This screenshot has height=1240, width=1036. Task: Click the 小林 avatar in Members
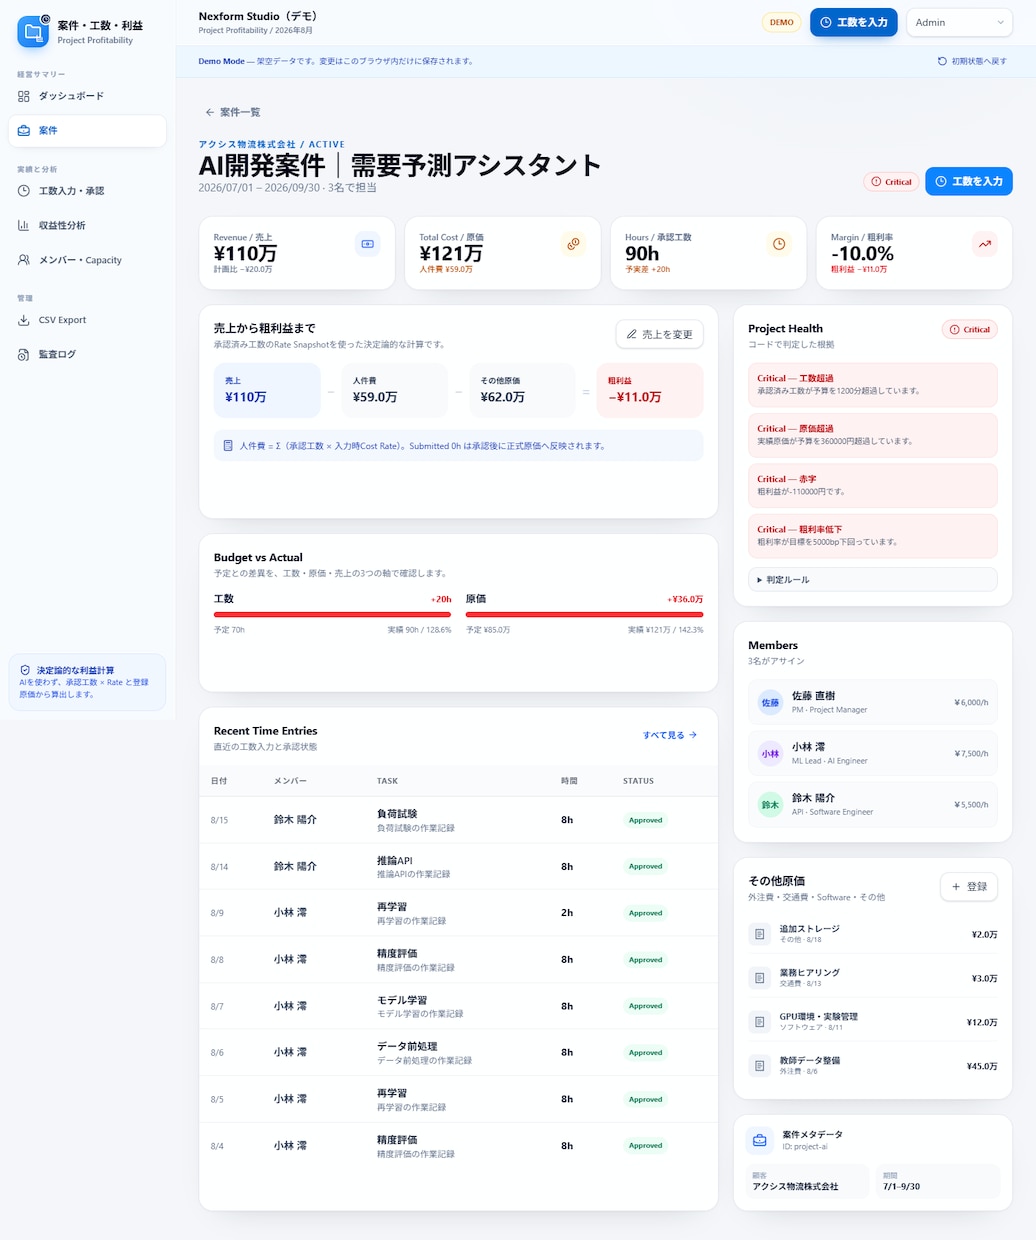(x=770, y=753)
